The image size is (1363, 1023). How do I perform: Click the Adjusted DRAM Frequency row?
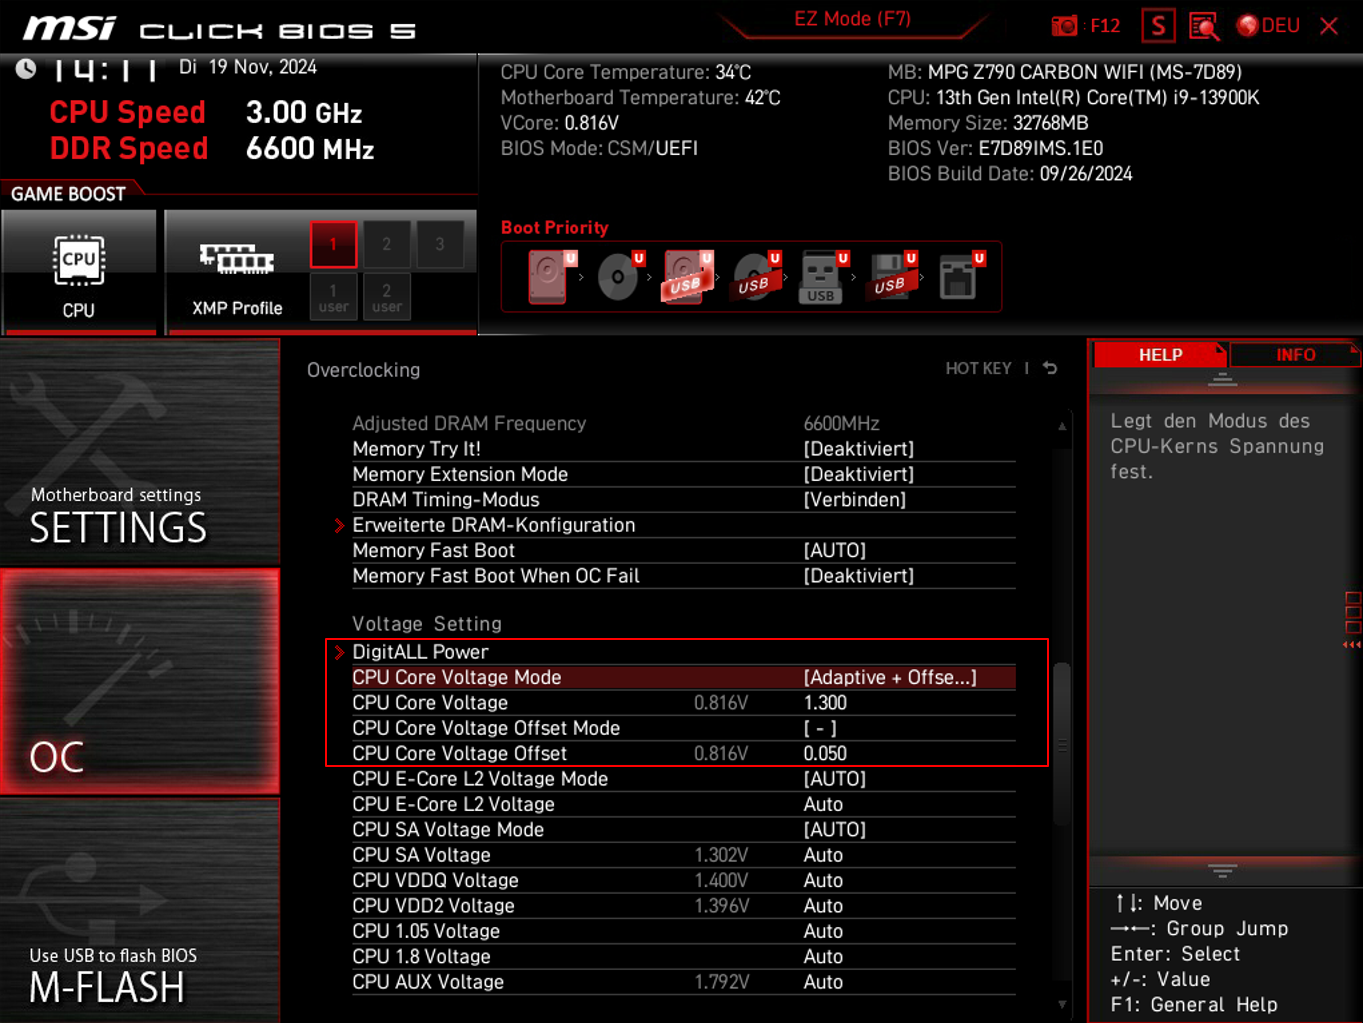pos(683,424)
